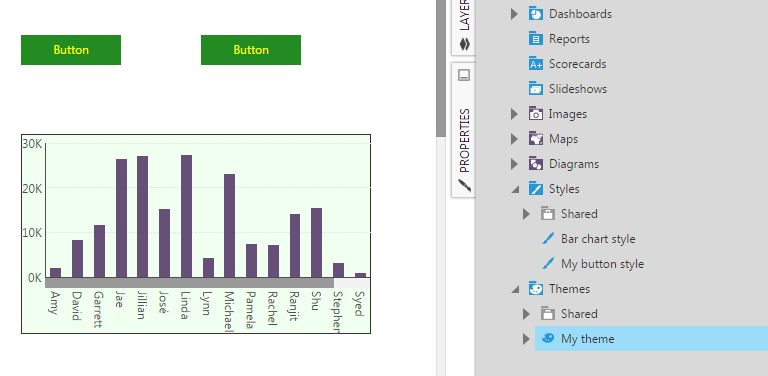The height and width of the screenshot is (376, 768).
Task: Click the chart's horizontal scrollbar thumb
Action: point(190,283)
